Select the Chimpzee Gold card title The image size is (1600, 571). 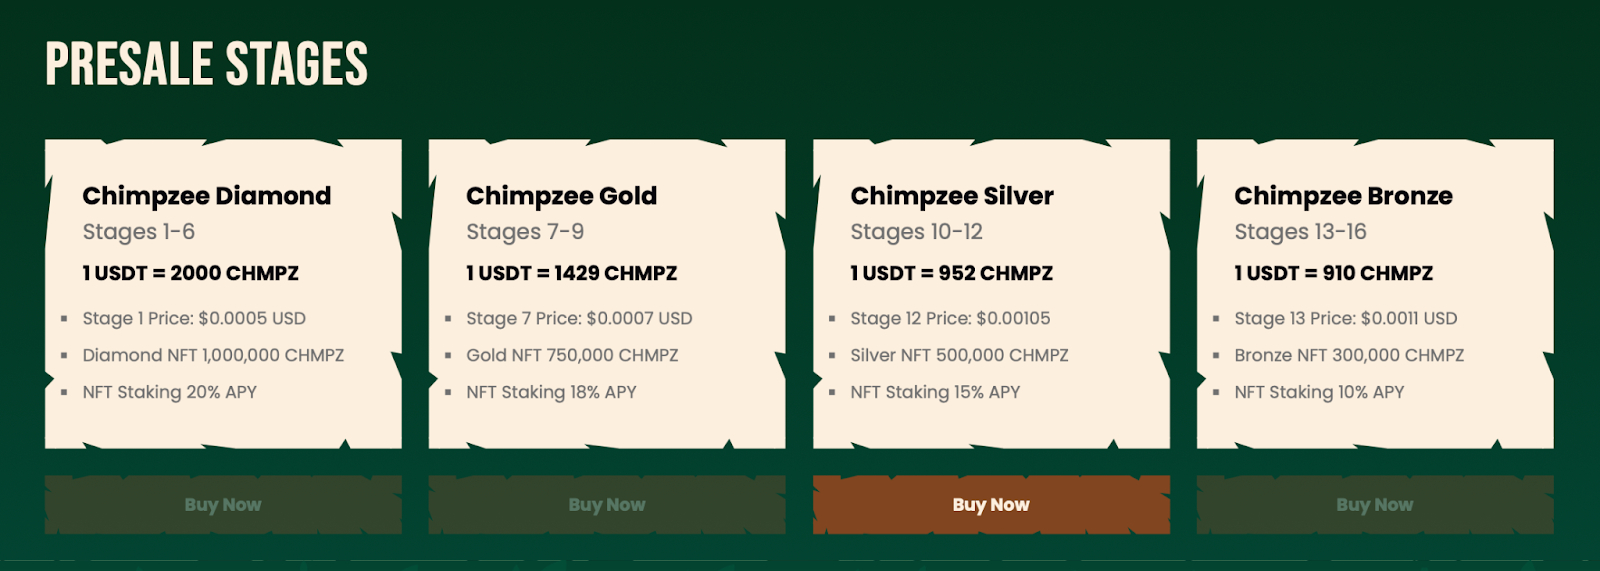click(562, 196)
